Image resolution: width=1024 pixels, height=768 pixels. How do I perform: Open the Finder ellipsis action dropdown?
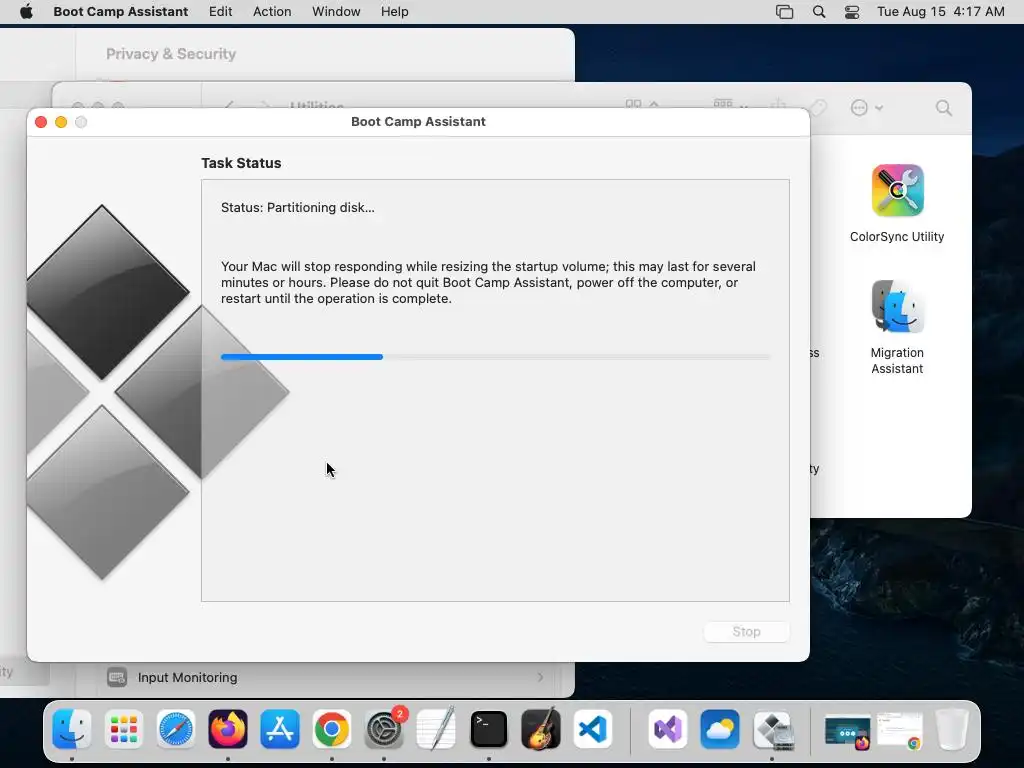[867, 108]
